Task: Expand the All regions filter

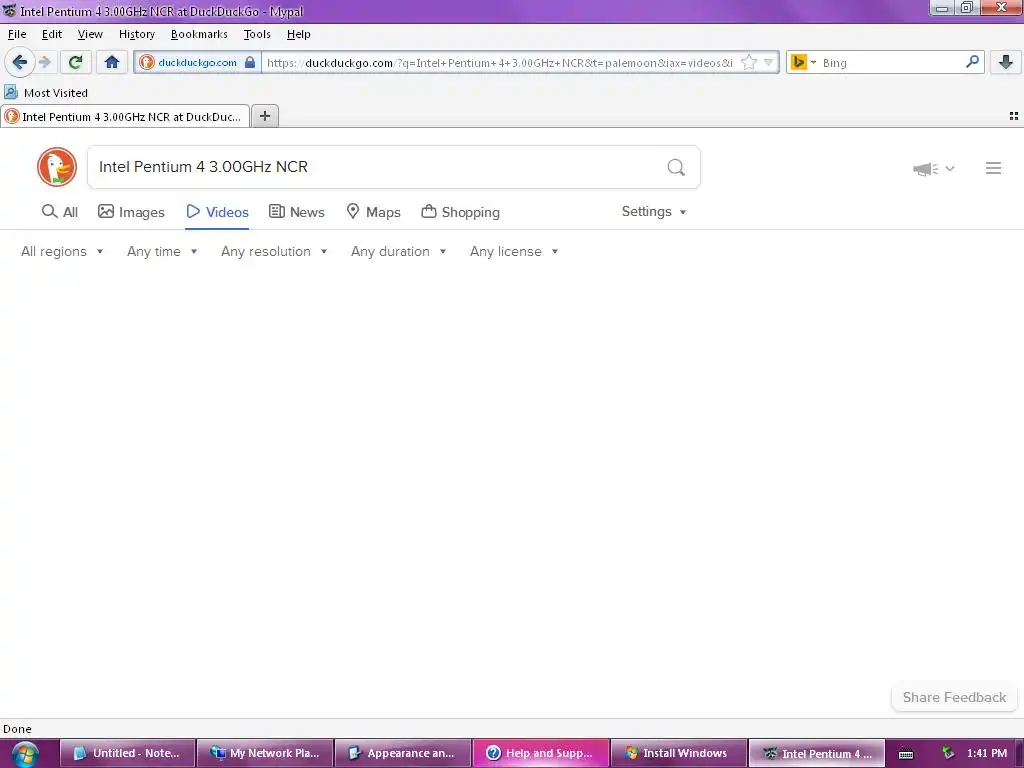Action: point(62,251)
